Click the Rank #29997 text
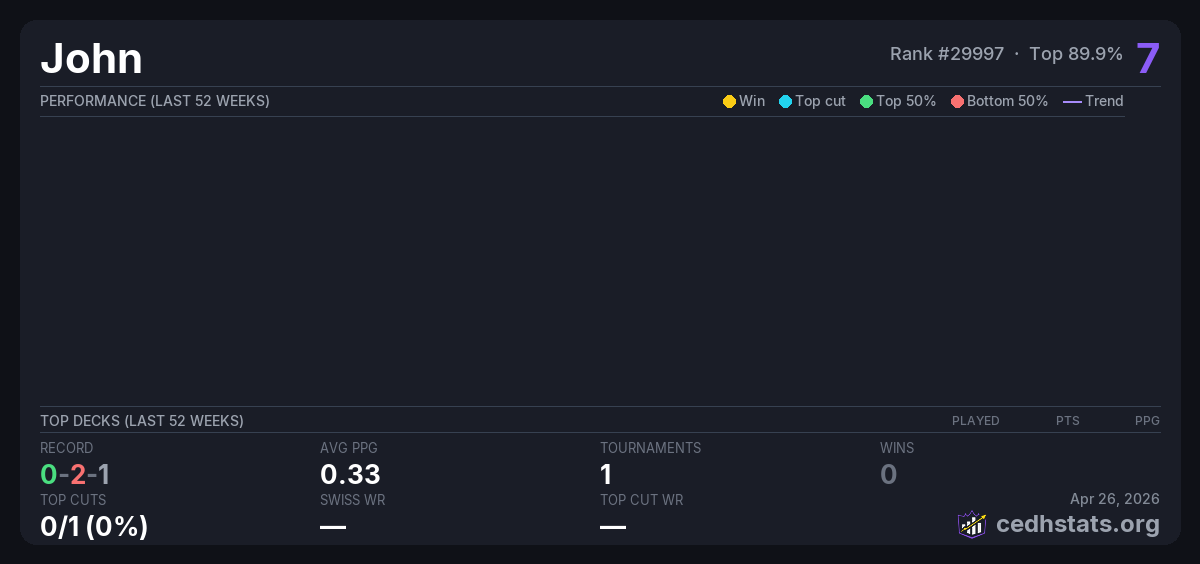The height and width of the screenshot is (564, 1200). tap(946, 54)
